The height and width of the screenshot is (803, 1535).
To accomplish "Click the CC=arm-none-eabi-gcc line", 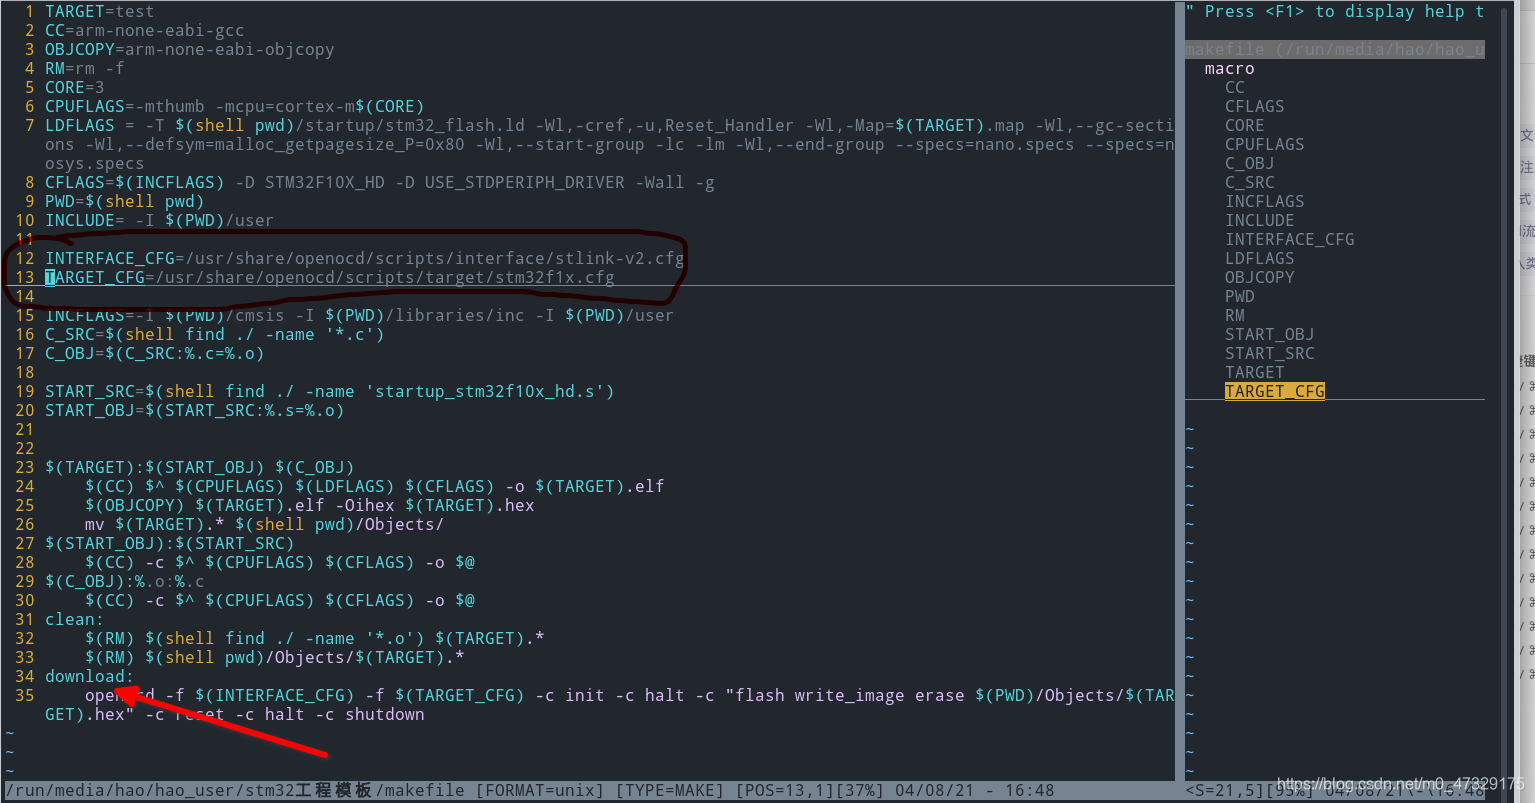I will tap(144, 30).
